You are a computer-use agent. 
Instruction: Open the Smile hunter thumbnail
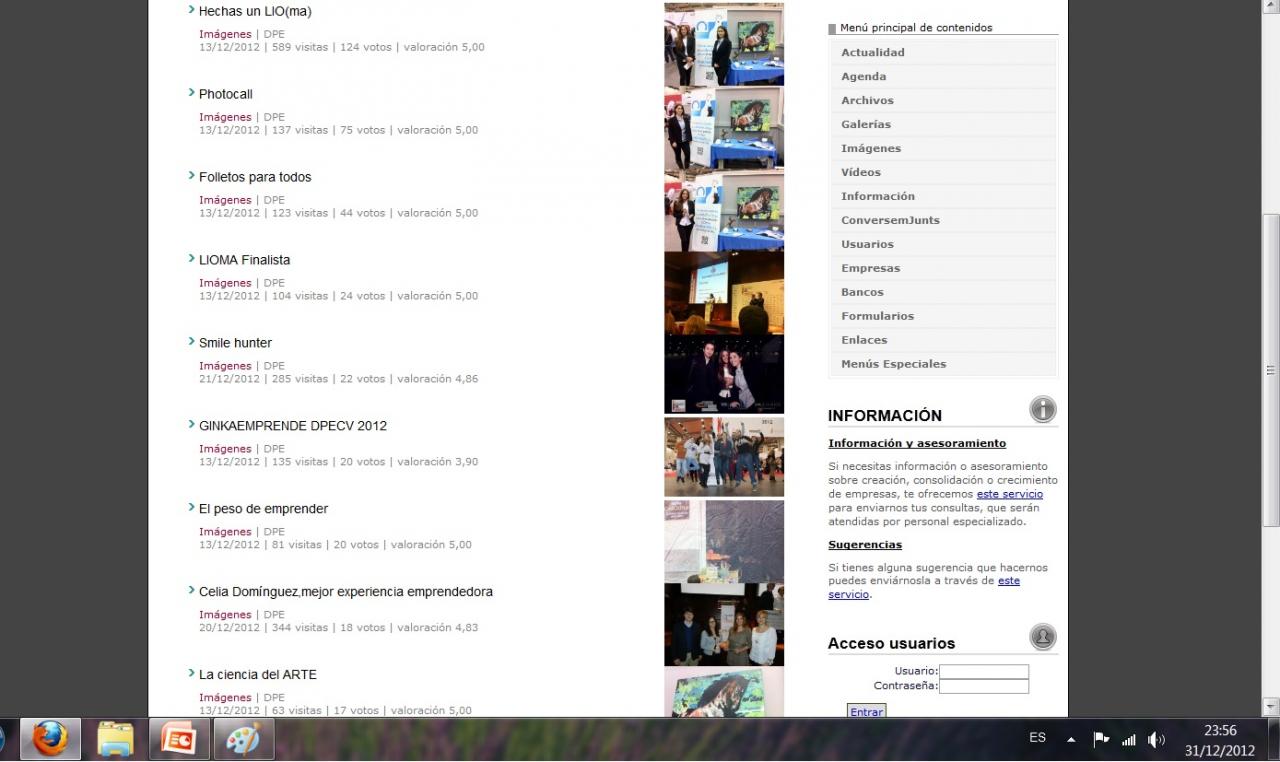pos(724,374)
